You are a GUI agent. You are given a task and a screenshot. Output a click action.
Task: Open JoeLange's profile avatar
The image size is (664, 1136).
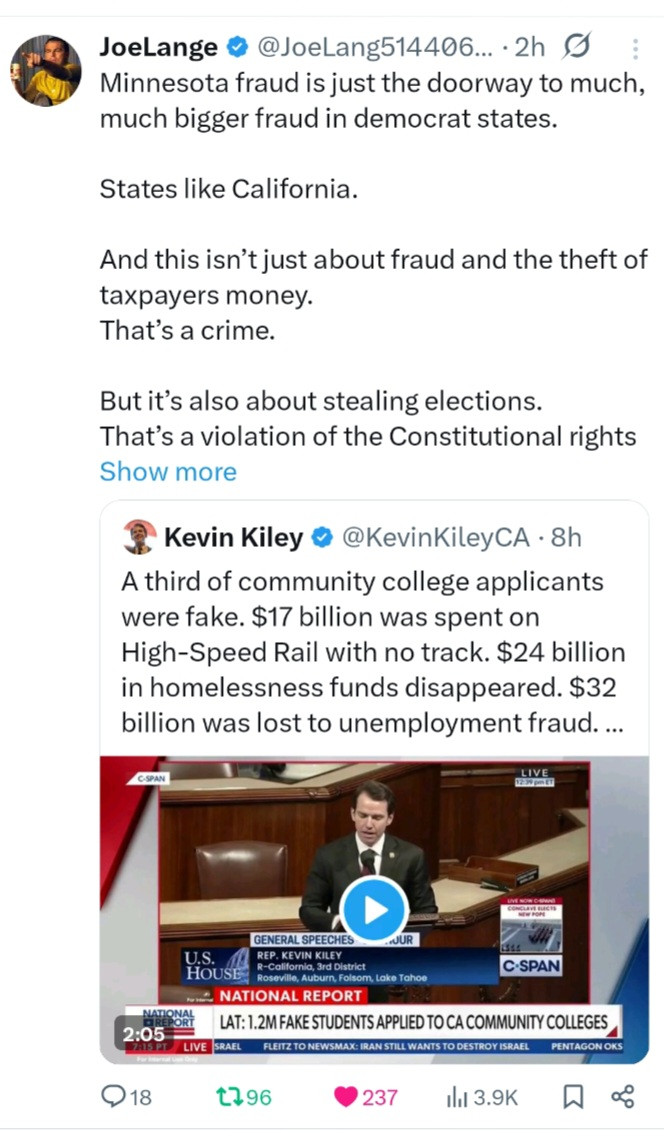click(x=46, y=70)
